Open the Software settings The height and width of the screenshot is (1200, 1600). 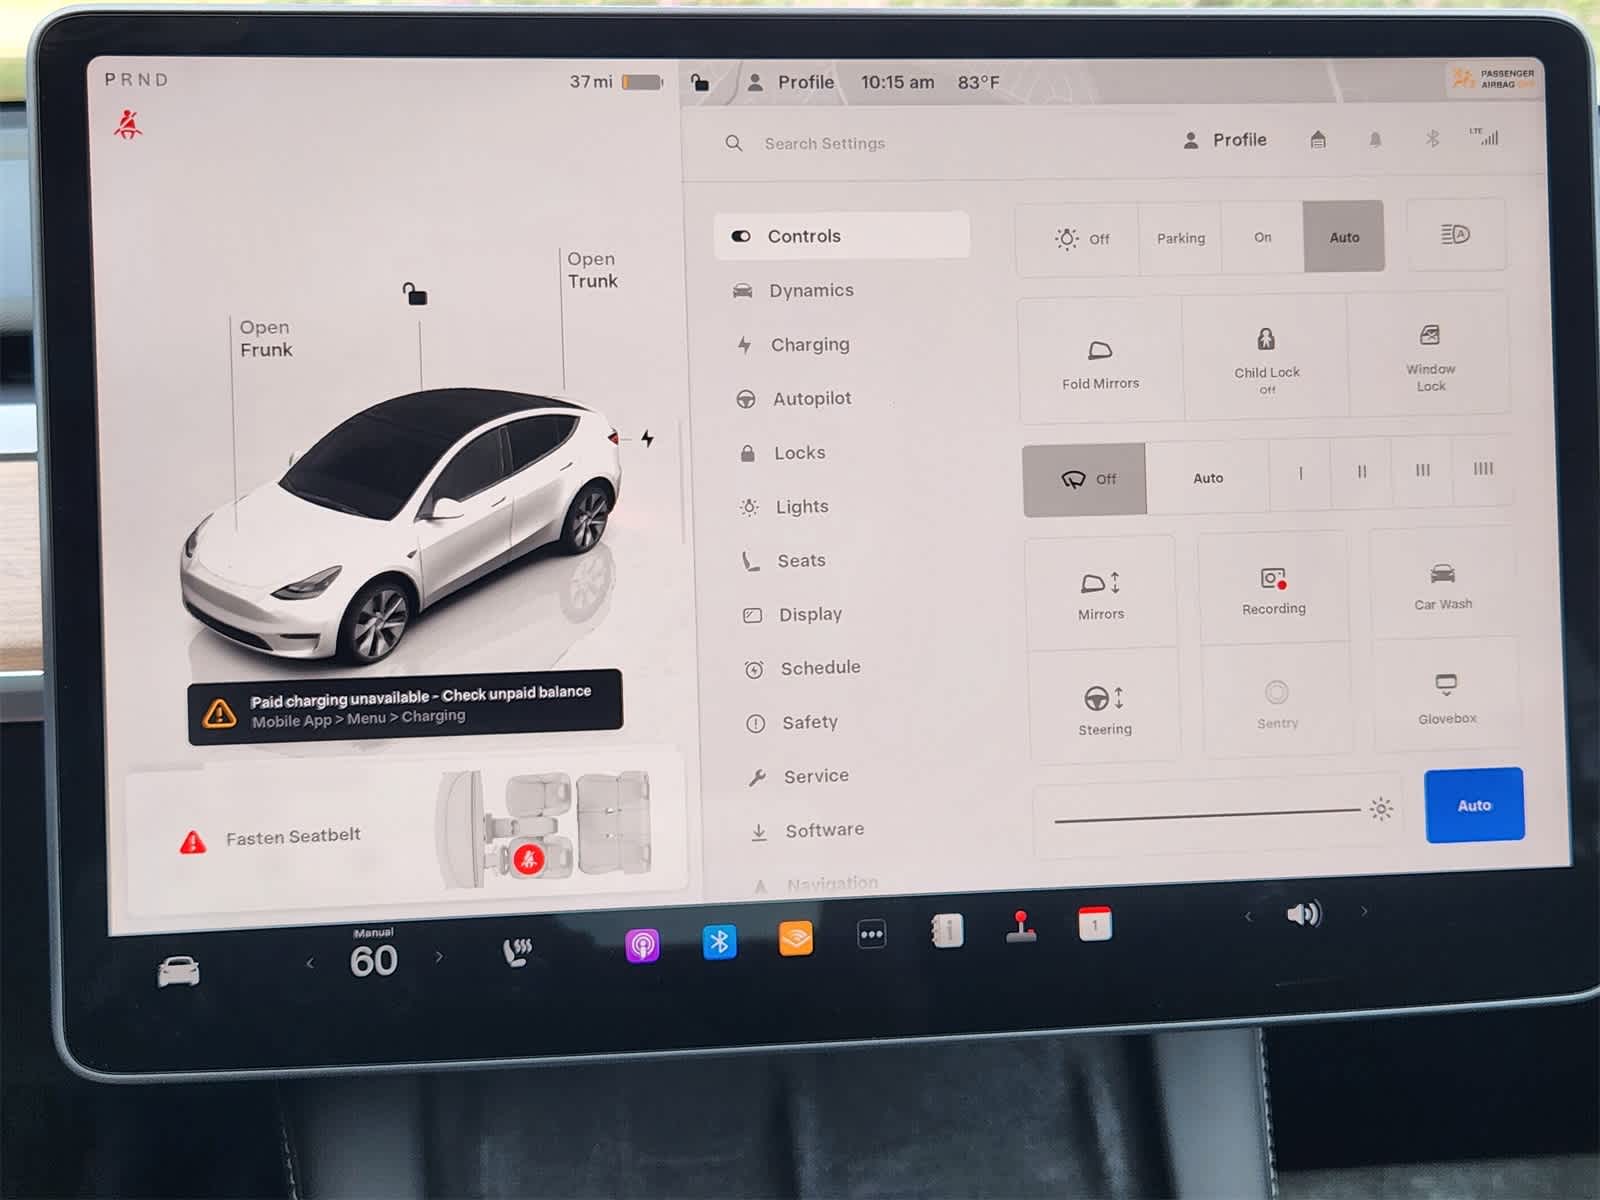click(807, 830)
